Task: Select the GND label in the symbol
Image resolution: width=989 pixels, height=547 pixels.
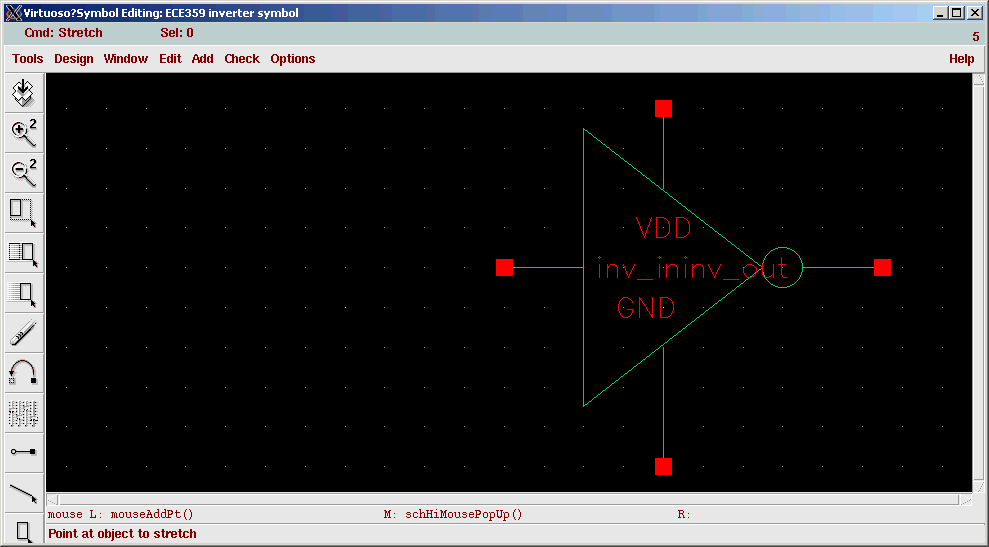Action: (646, 308)
